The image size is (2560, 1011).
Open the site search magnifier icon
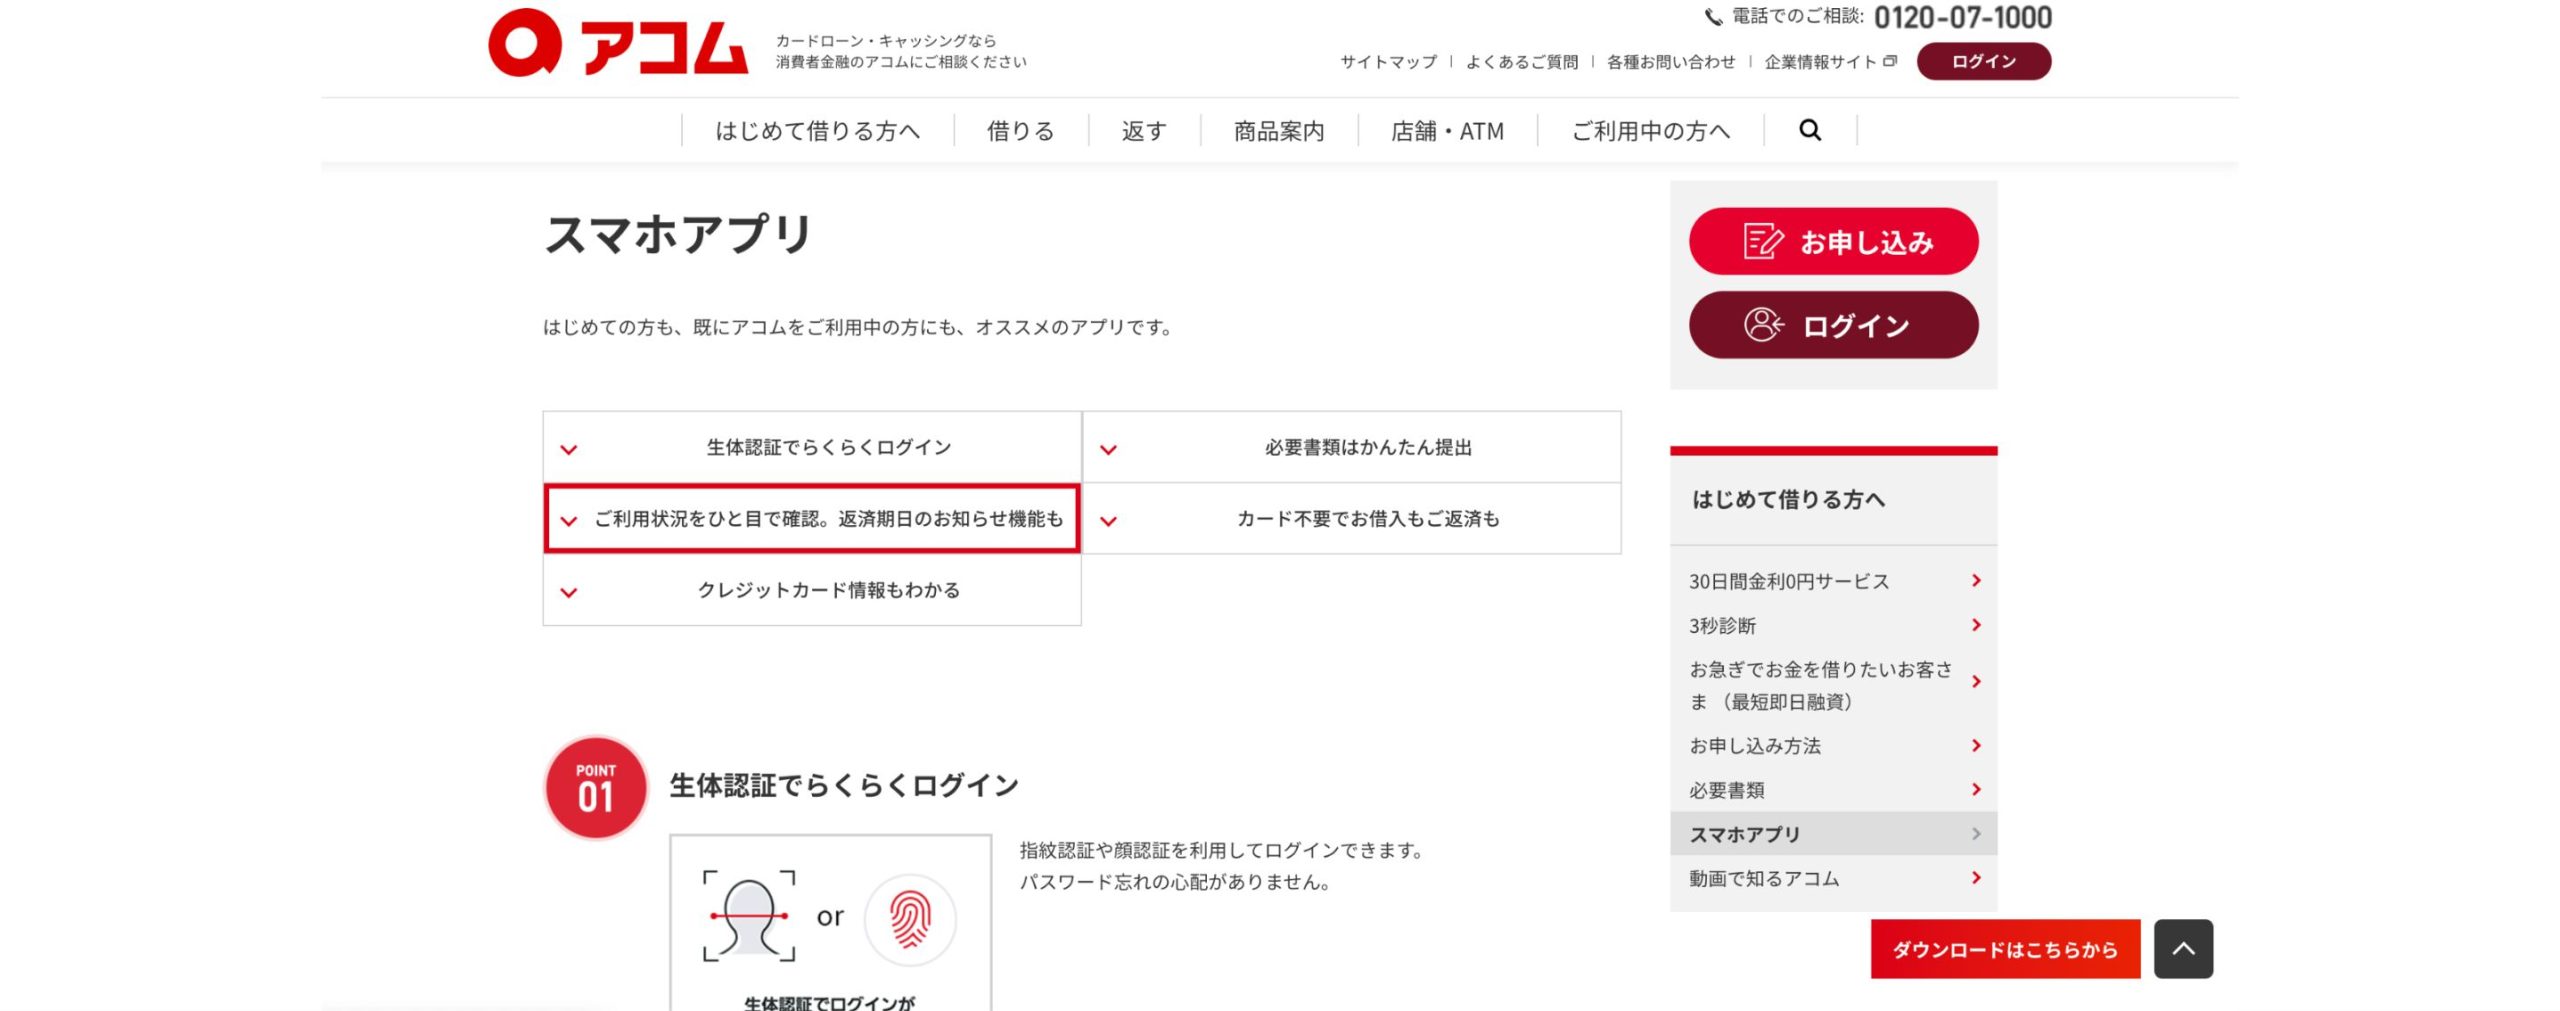1809,130
